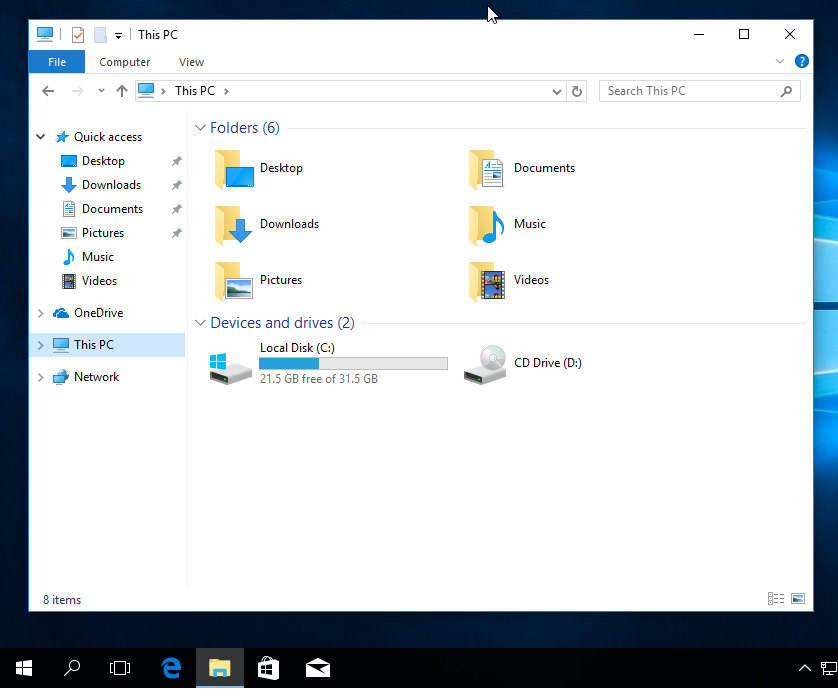Open the File menu tab
Viewport: 838px width, 697px height.
coord(57,62)
